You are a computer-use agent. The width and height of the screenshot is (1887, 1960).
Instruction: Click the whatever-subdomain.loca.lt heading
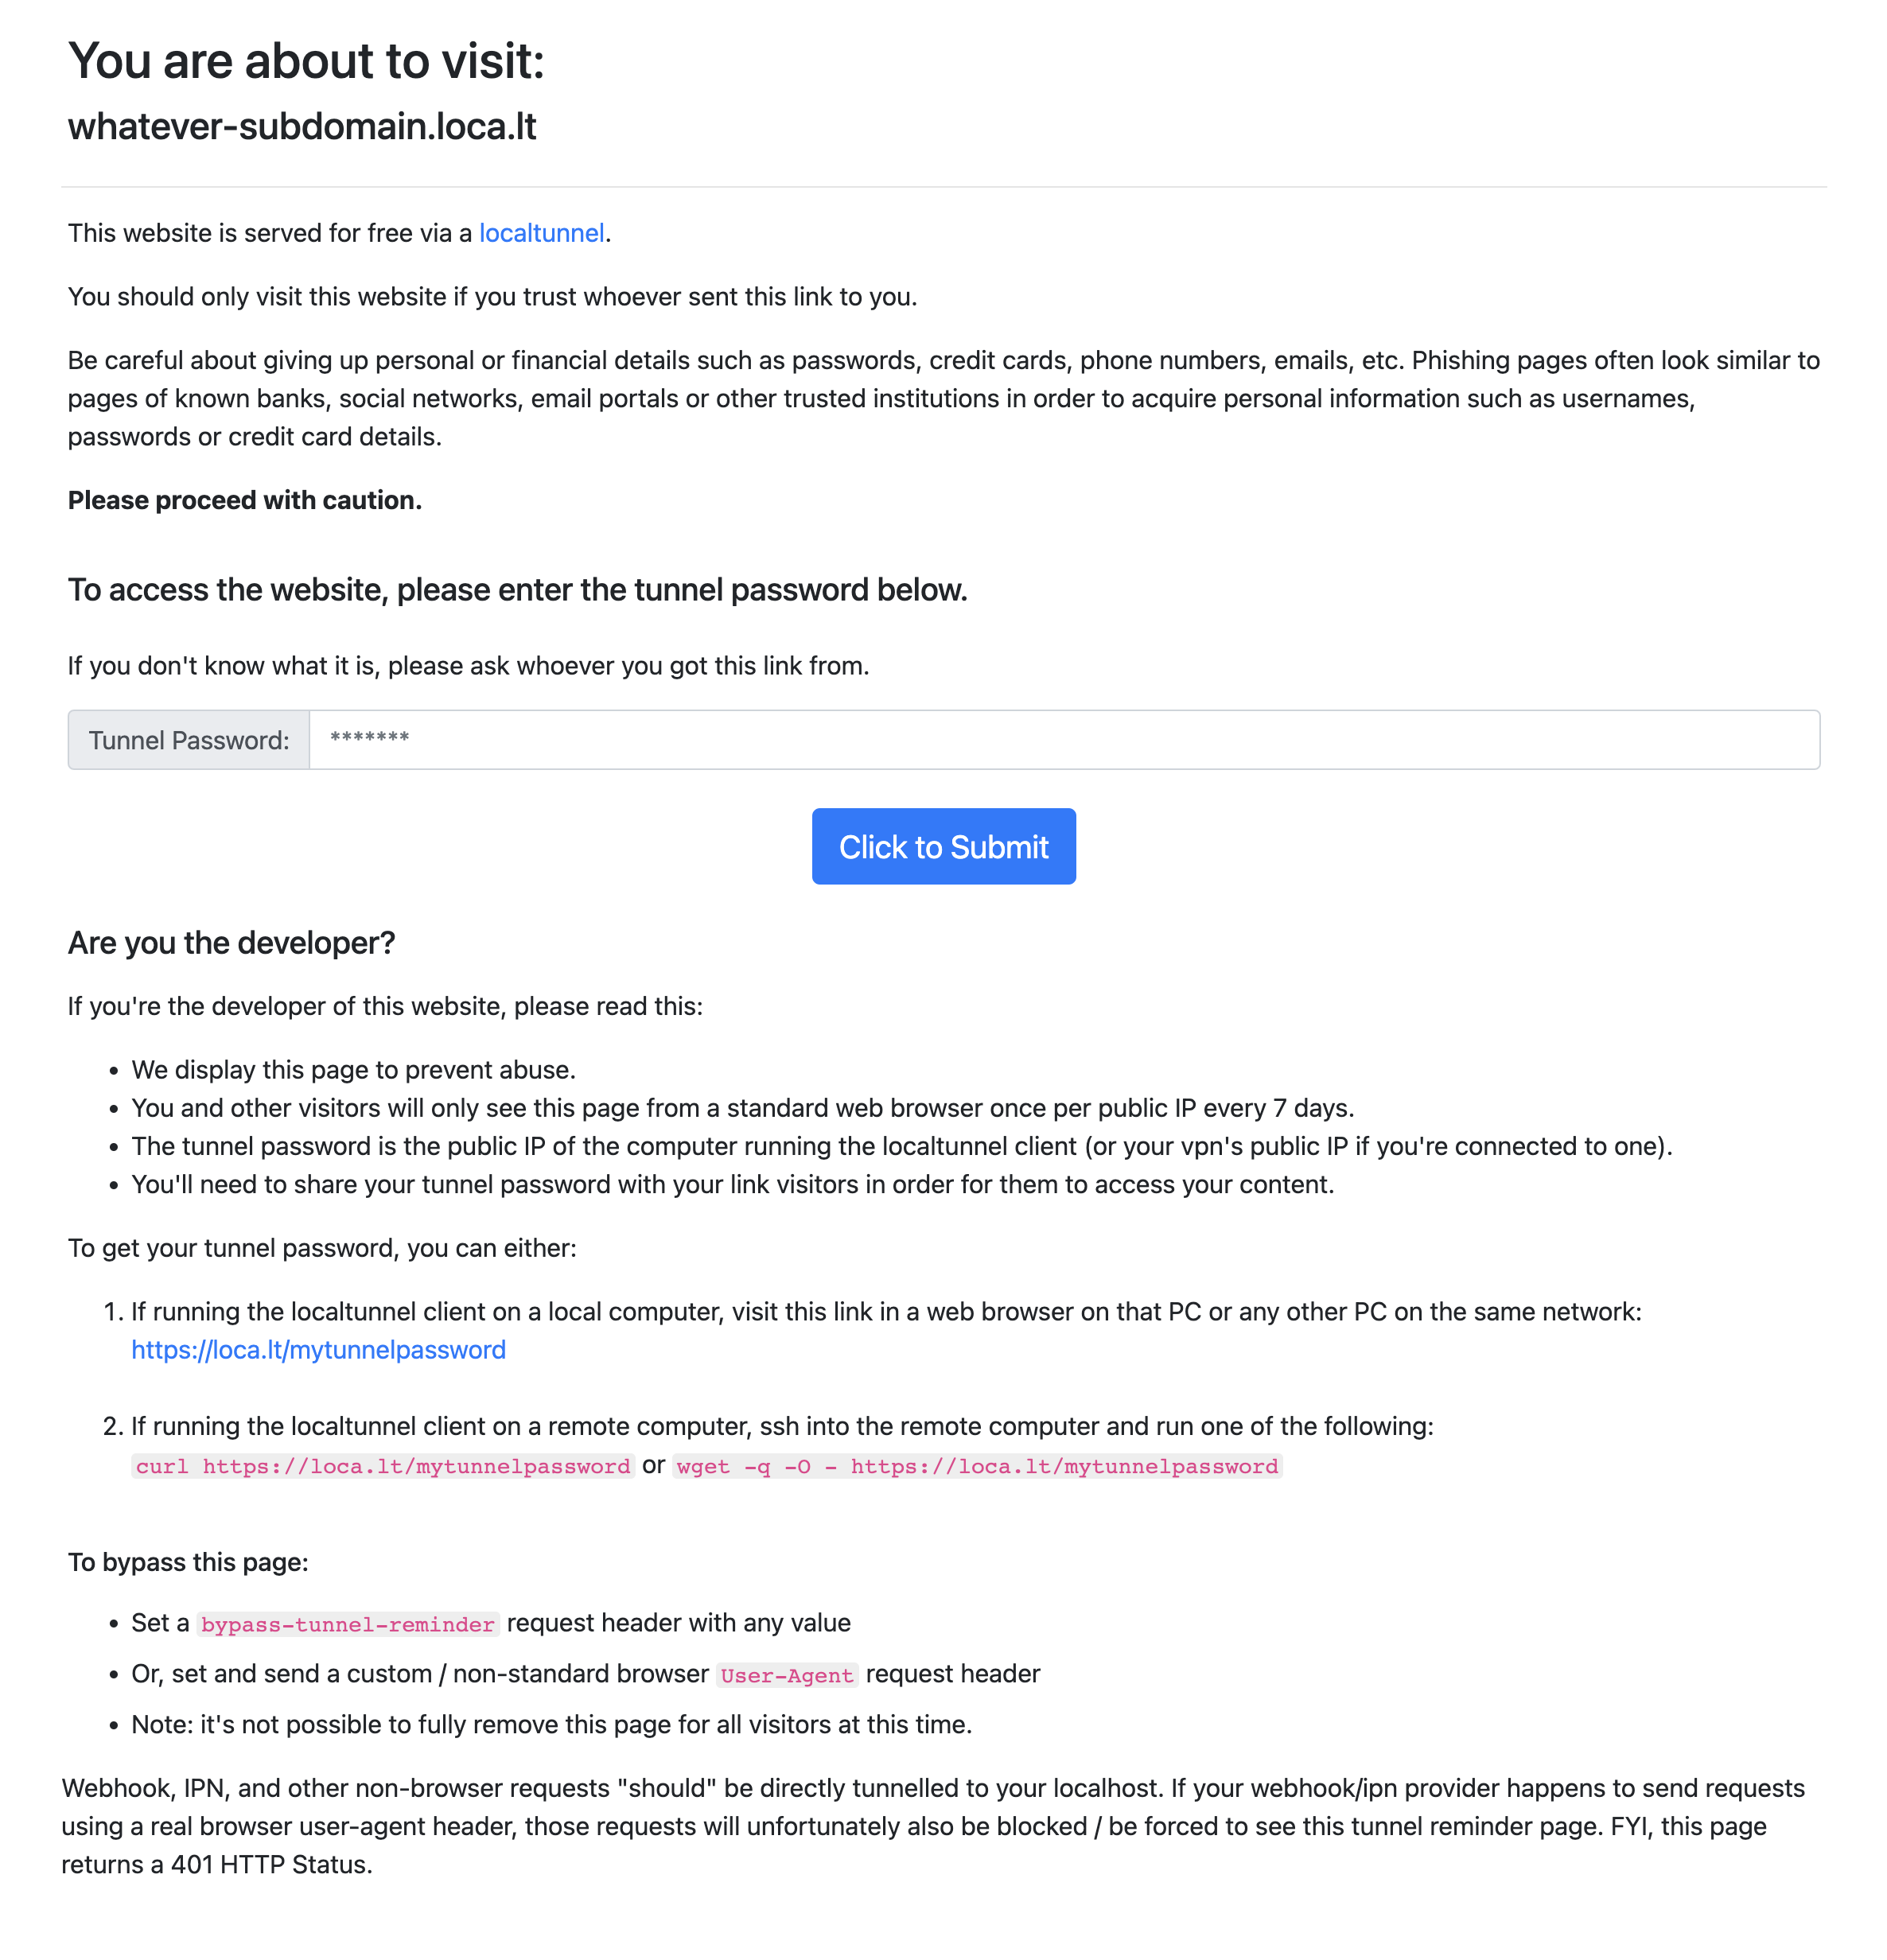click(x=302, y=127)
